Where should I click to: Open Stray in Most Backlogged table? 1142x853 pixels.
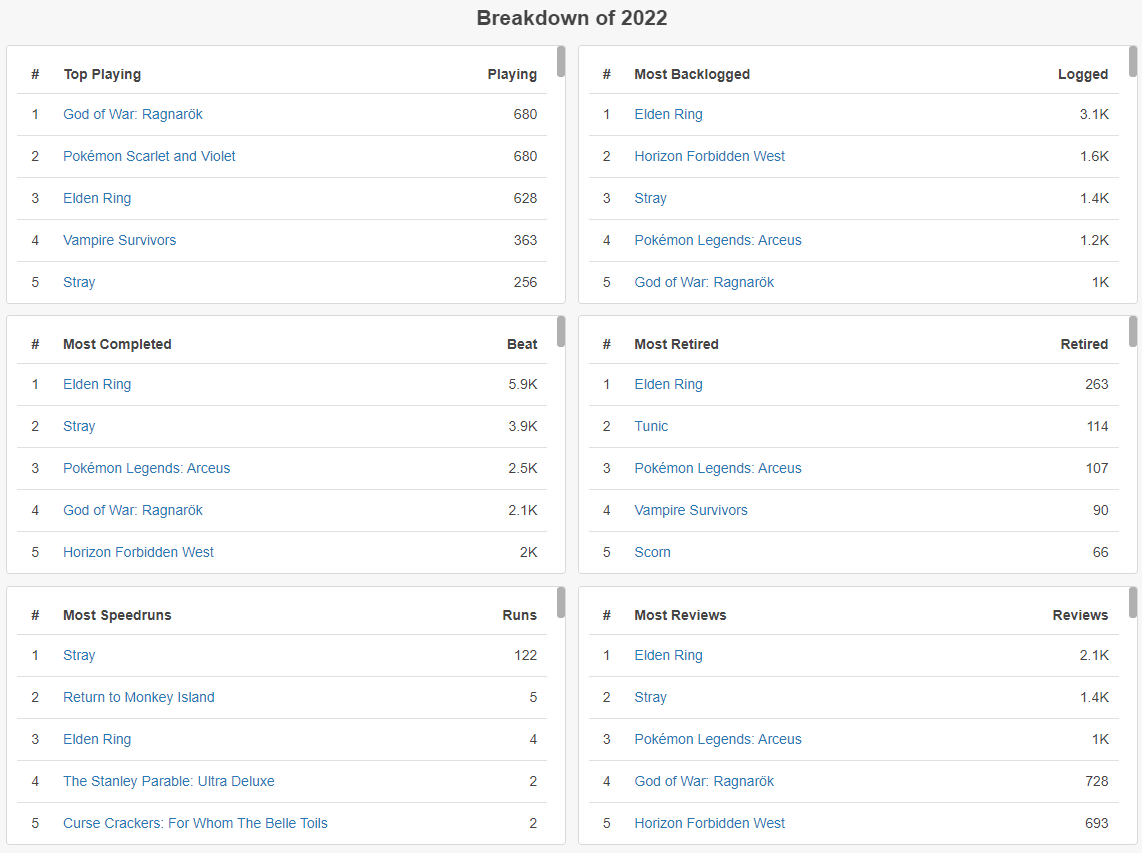click(x=650, y=198)
